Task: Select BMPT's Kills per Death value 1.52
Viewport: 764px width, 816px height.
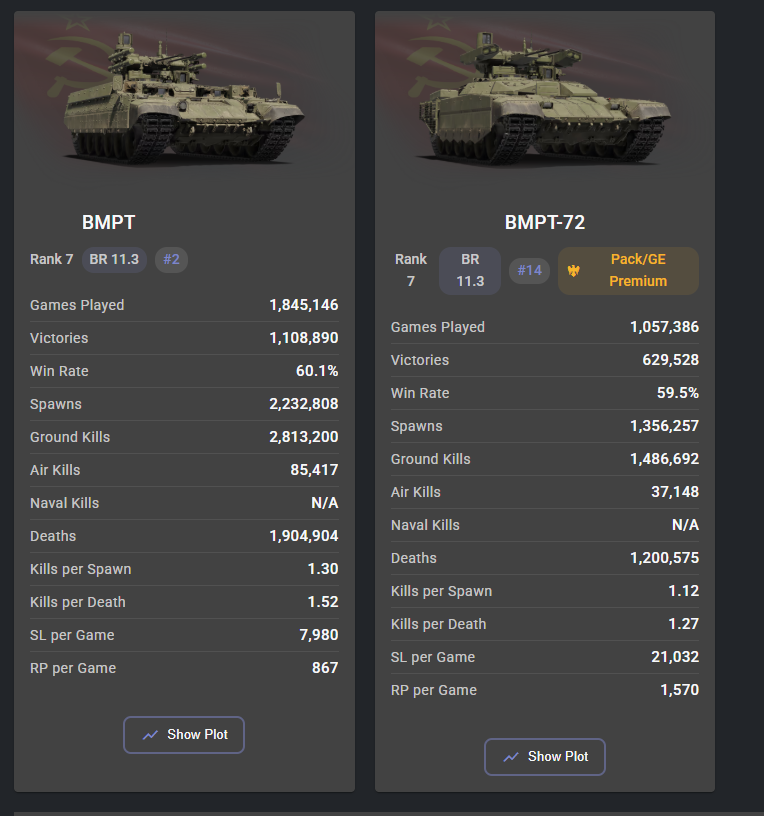Action: pos(322,602)
